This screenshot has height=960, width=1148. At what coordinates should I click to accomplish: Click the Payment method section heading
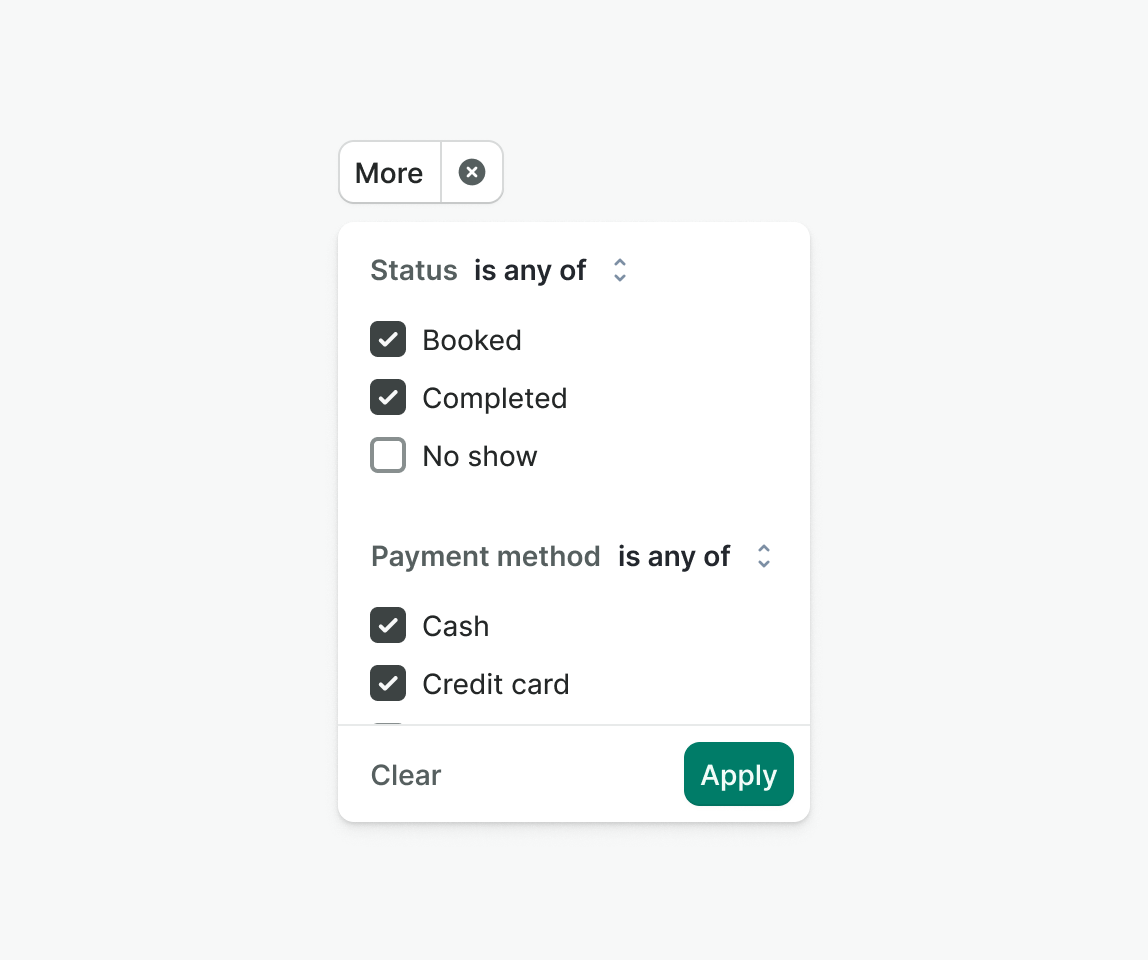(x=486, y=556)
